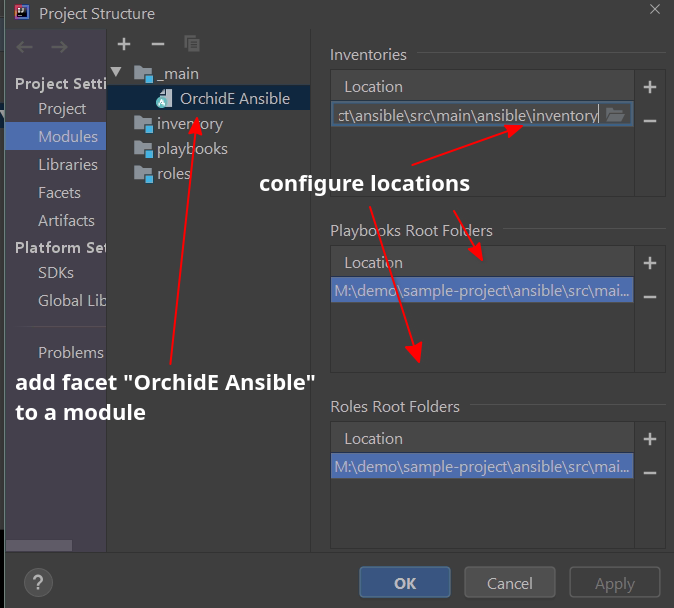
Task: Open the SDKs settings page
Action: click(x=56, y=273)
